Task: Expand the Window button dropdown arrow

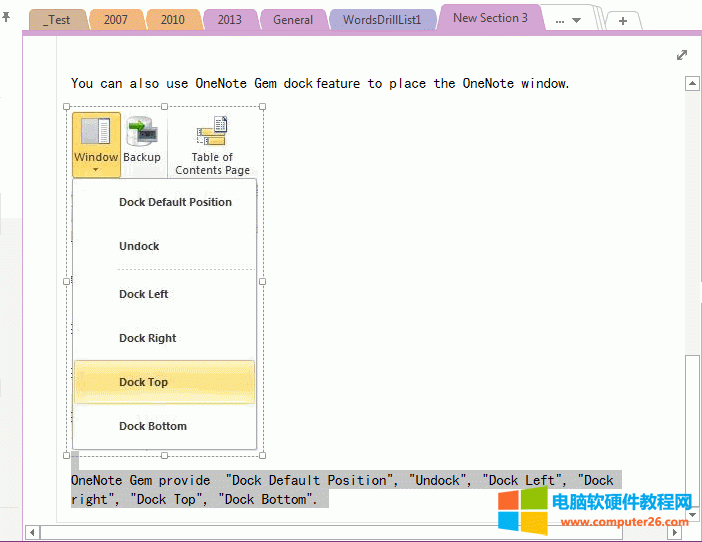Action: click(96, 170)
